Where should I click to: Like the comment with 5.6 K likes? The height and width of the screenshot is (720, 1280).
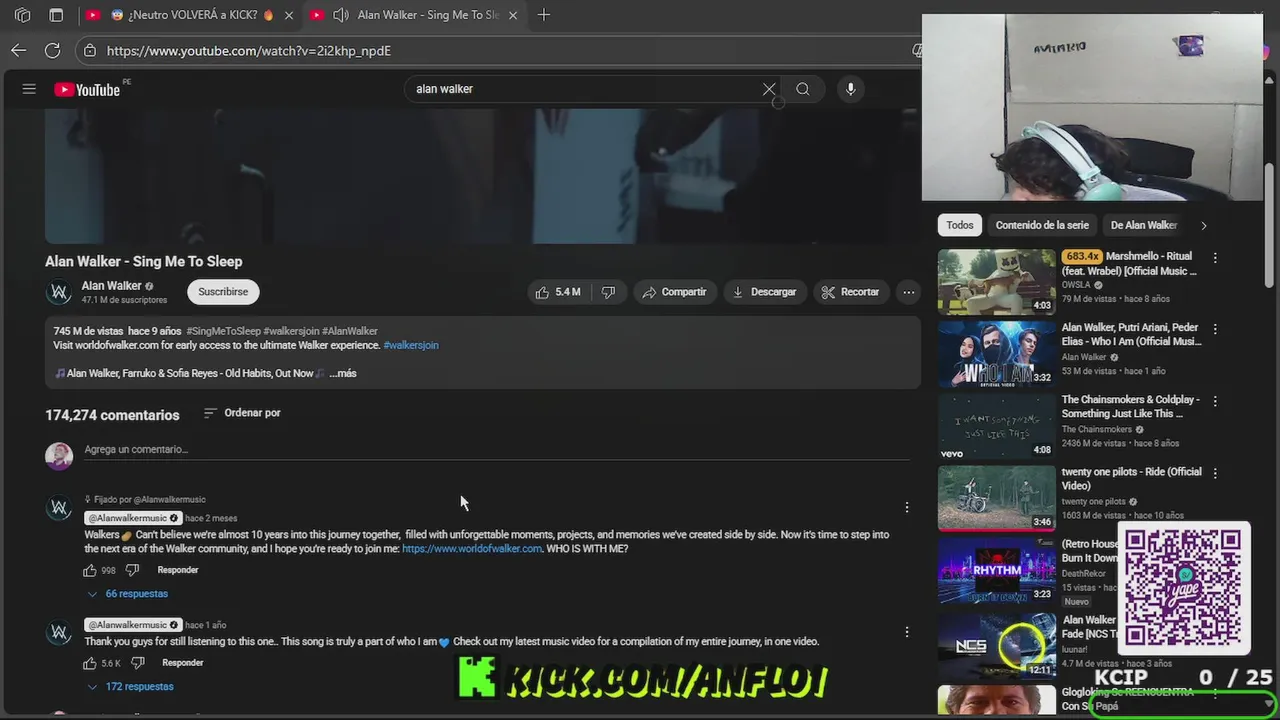90,663
